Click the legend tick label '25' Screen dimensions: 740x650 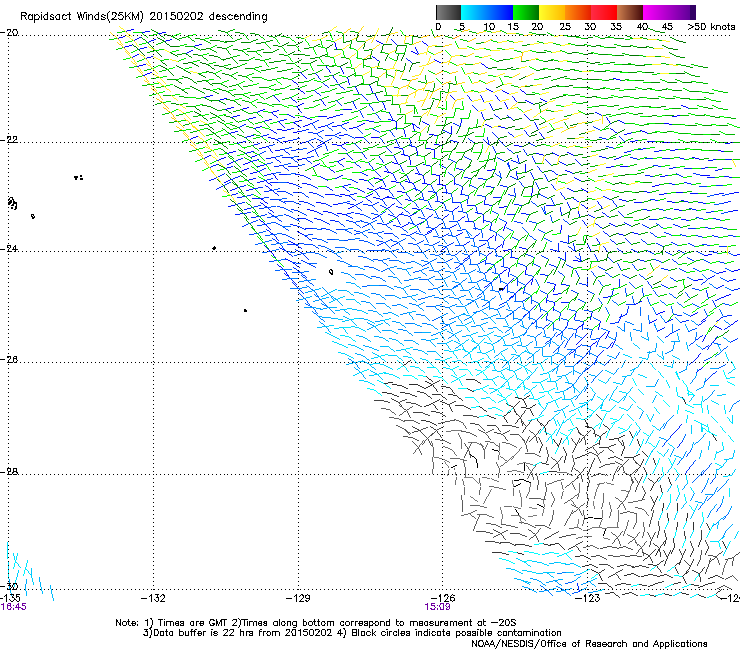[x=564, y=26]
